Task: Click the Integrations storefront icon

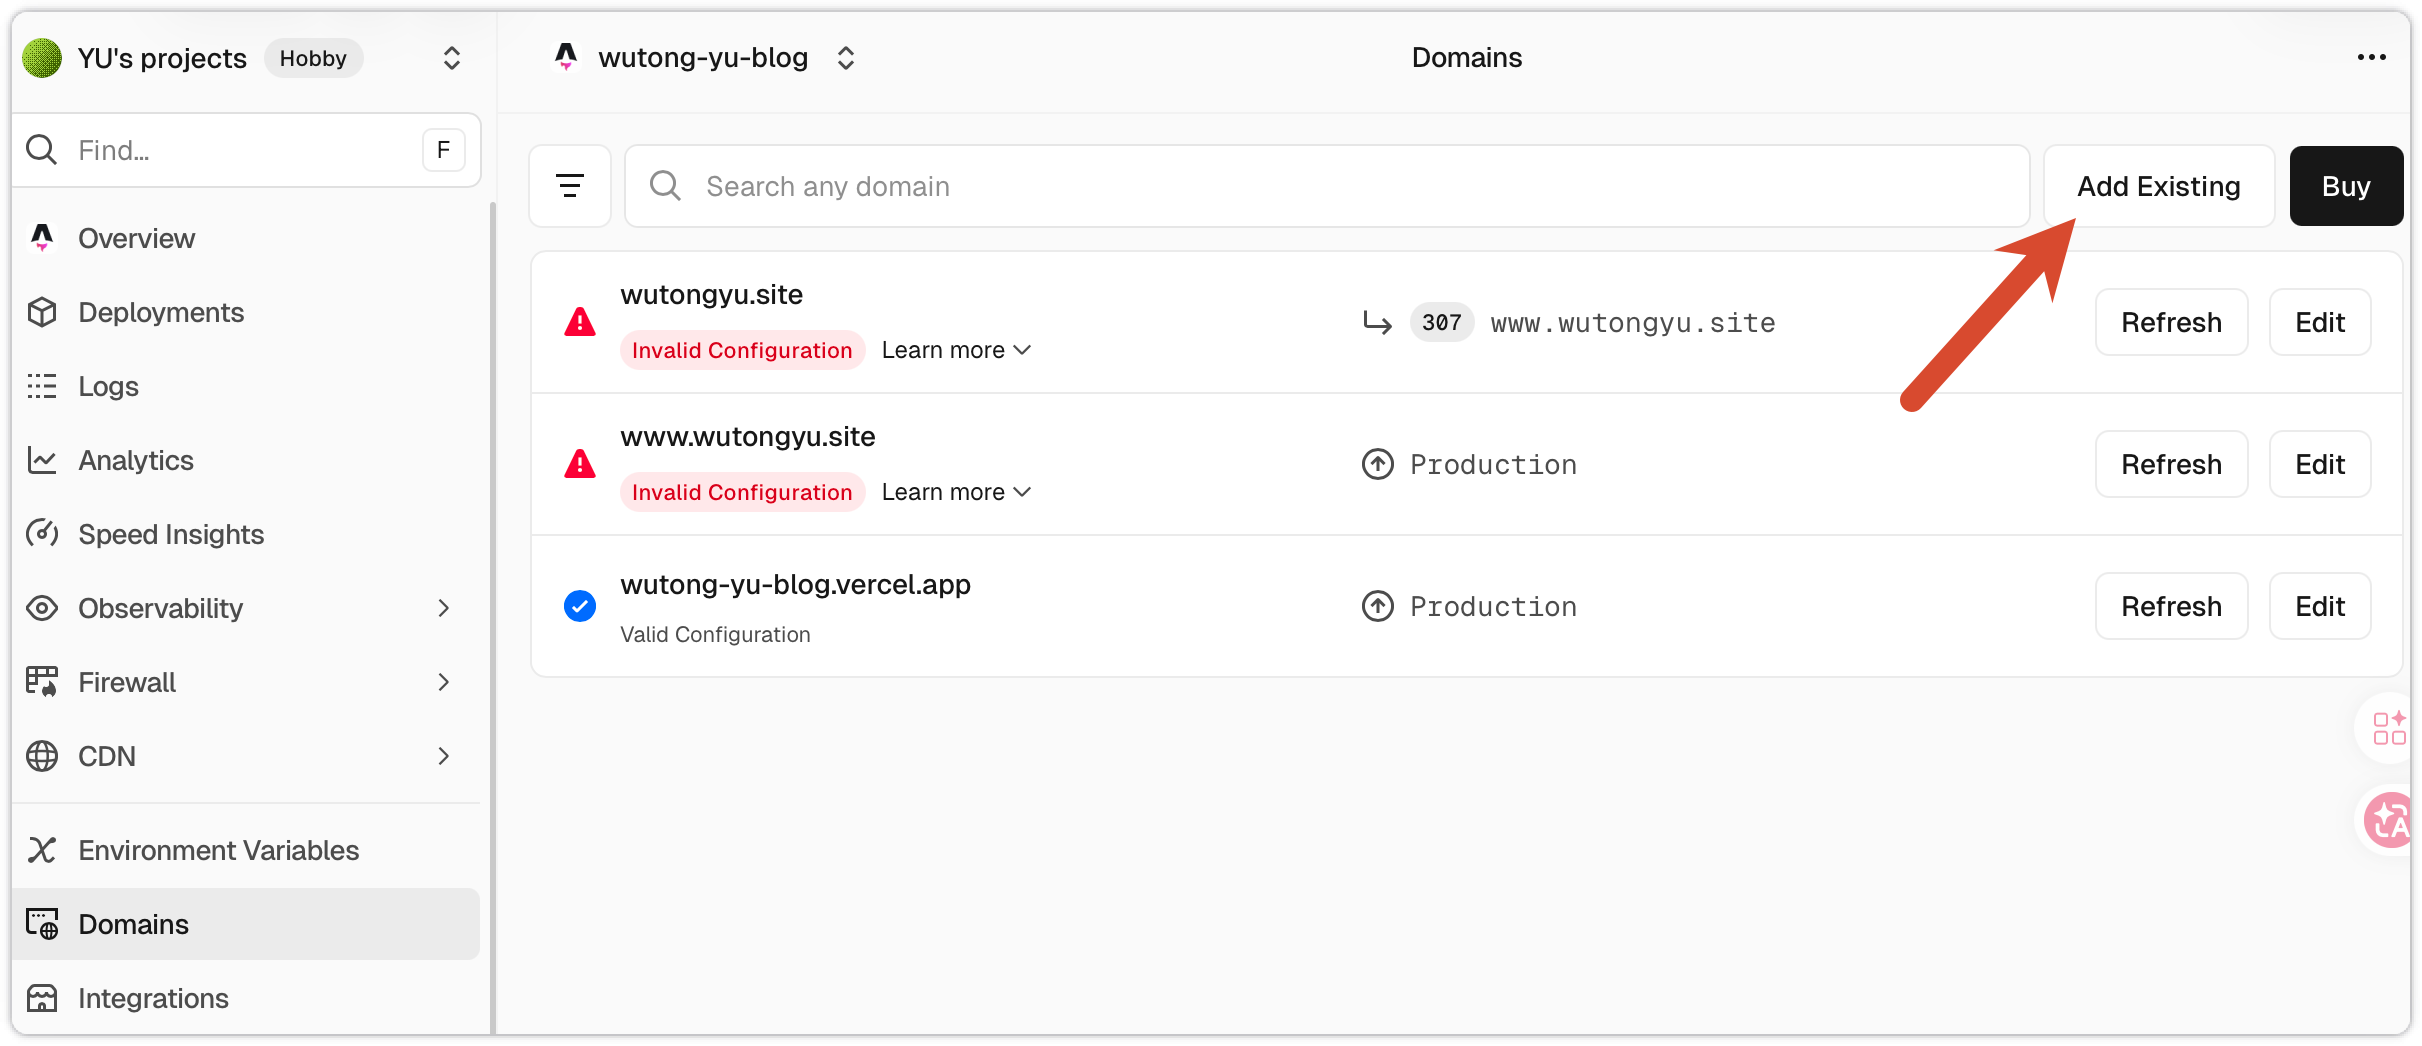Action: (42, 998)
